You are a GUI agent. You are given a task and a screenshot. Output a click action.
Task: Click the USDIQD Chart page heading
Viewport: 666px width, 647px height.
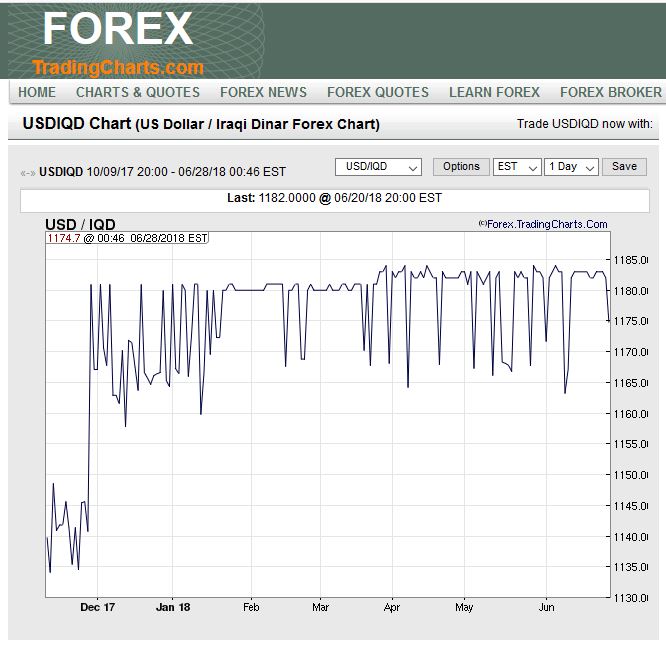pyautogui.click(x=201, y=124)
